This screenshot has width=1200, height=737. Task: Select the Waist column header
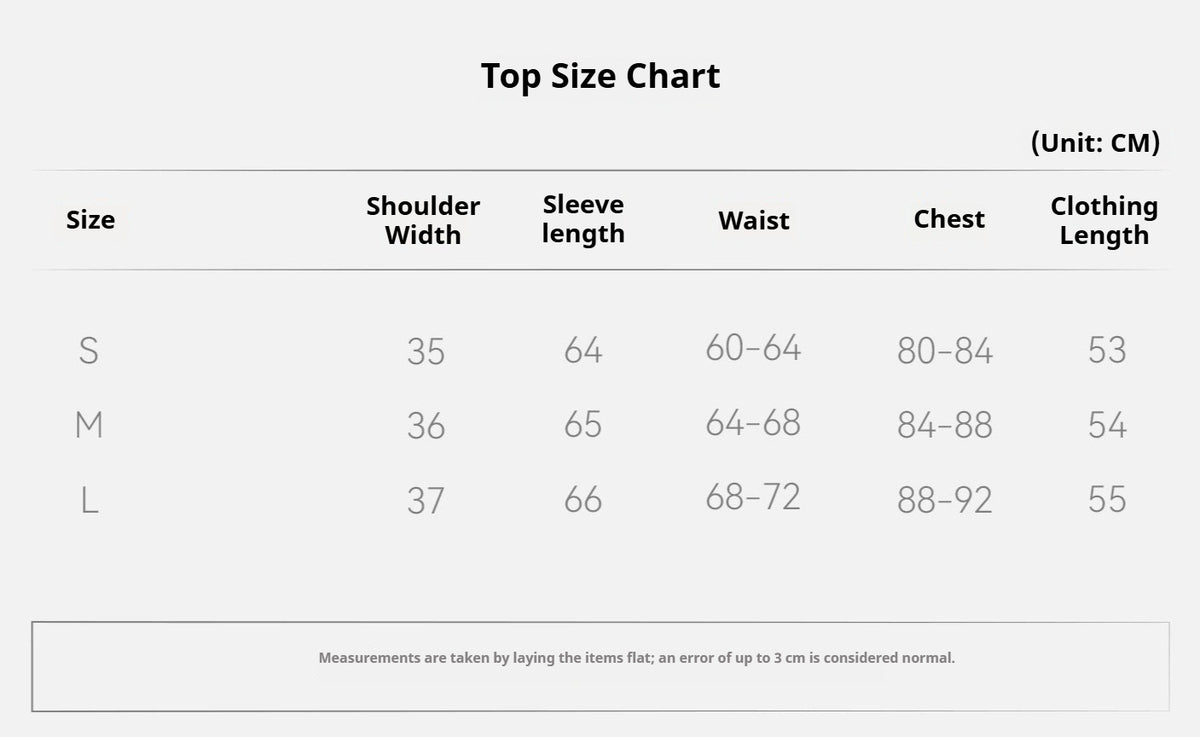[754, 221]
